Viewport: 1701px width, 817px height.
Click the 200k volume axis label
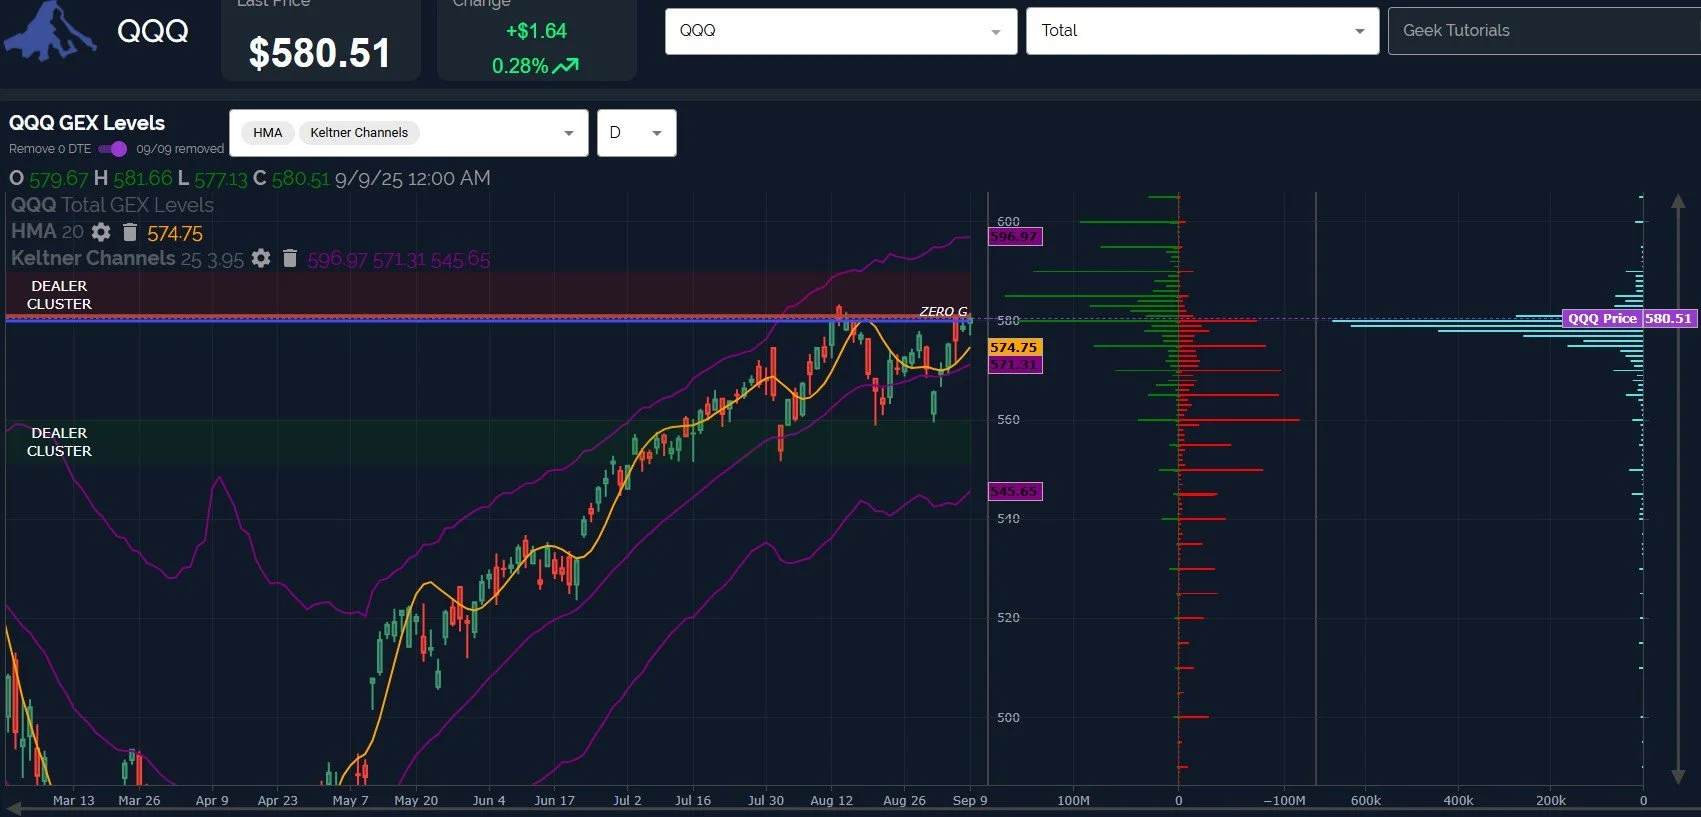coord(1550,800)
